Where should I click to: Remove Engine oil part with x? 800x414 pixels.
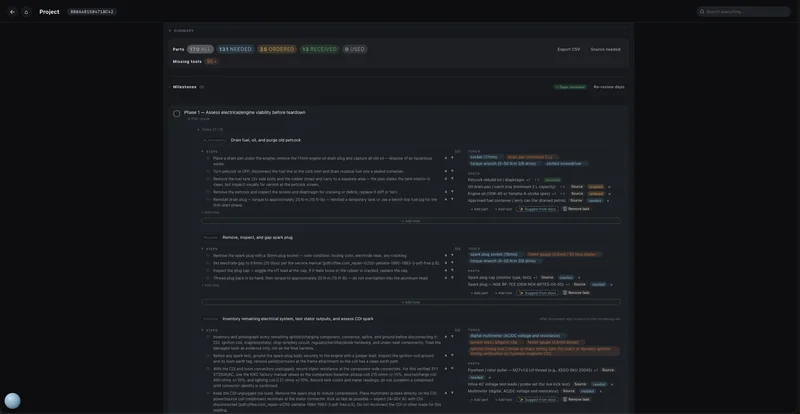click(609, 194)
